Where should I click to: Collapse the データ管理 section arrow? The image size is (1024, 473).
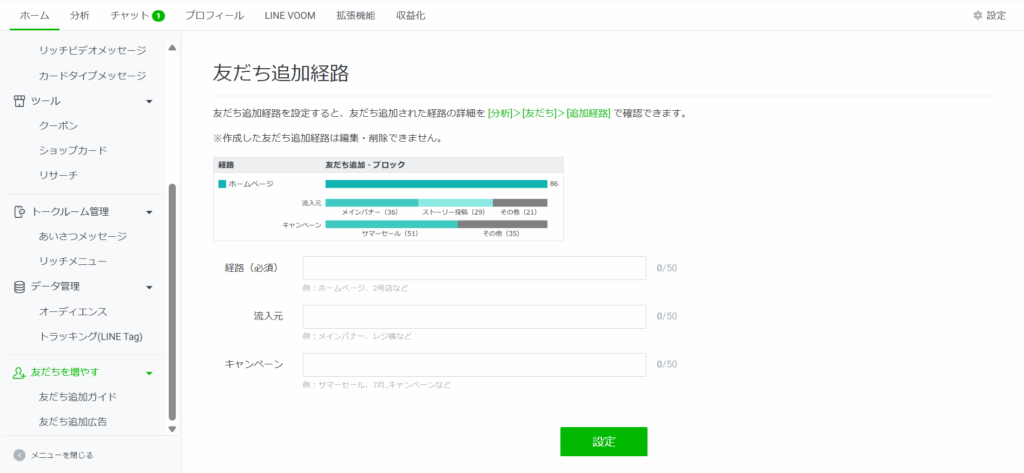[149, 287]
